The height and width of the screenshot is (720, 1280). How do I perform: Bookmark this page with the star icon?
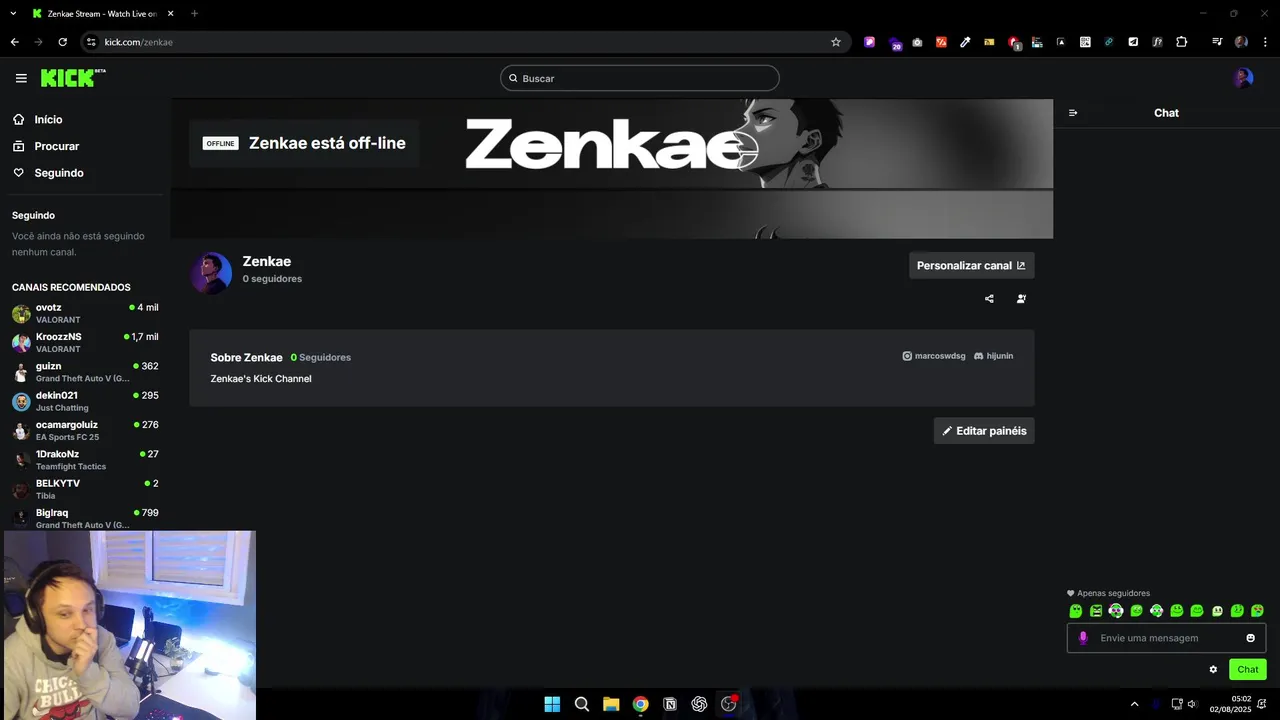click(x=836, y=42)
